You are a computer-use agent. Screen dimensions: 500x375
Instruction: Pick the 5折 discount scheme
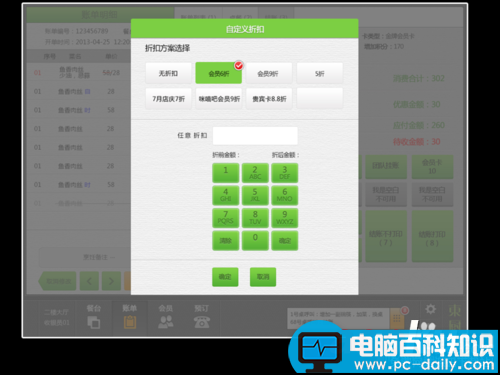click(320, 73)
